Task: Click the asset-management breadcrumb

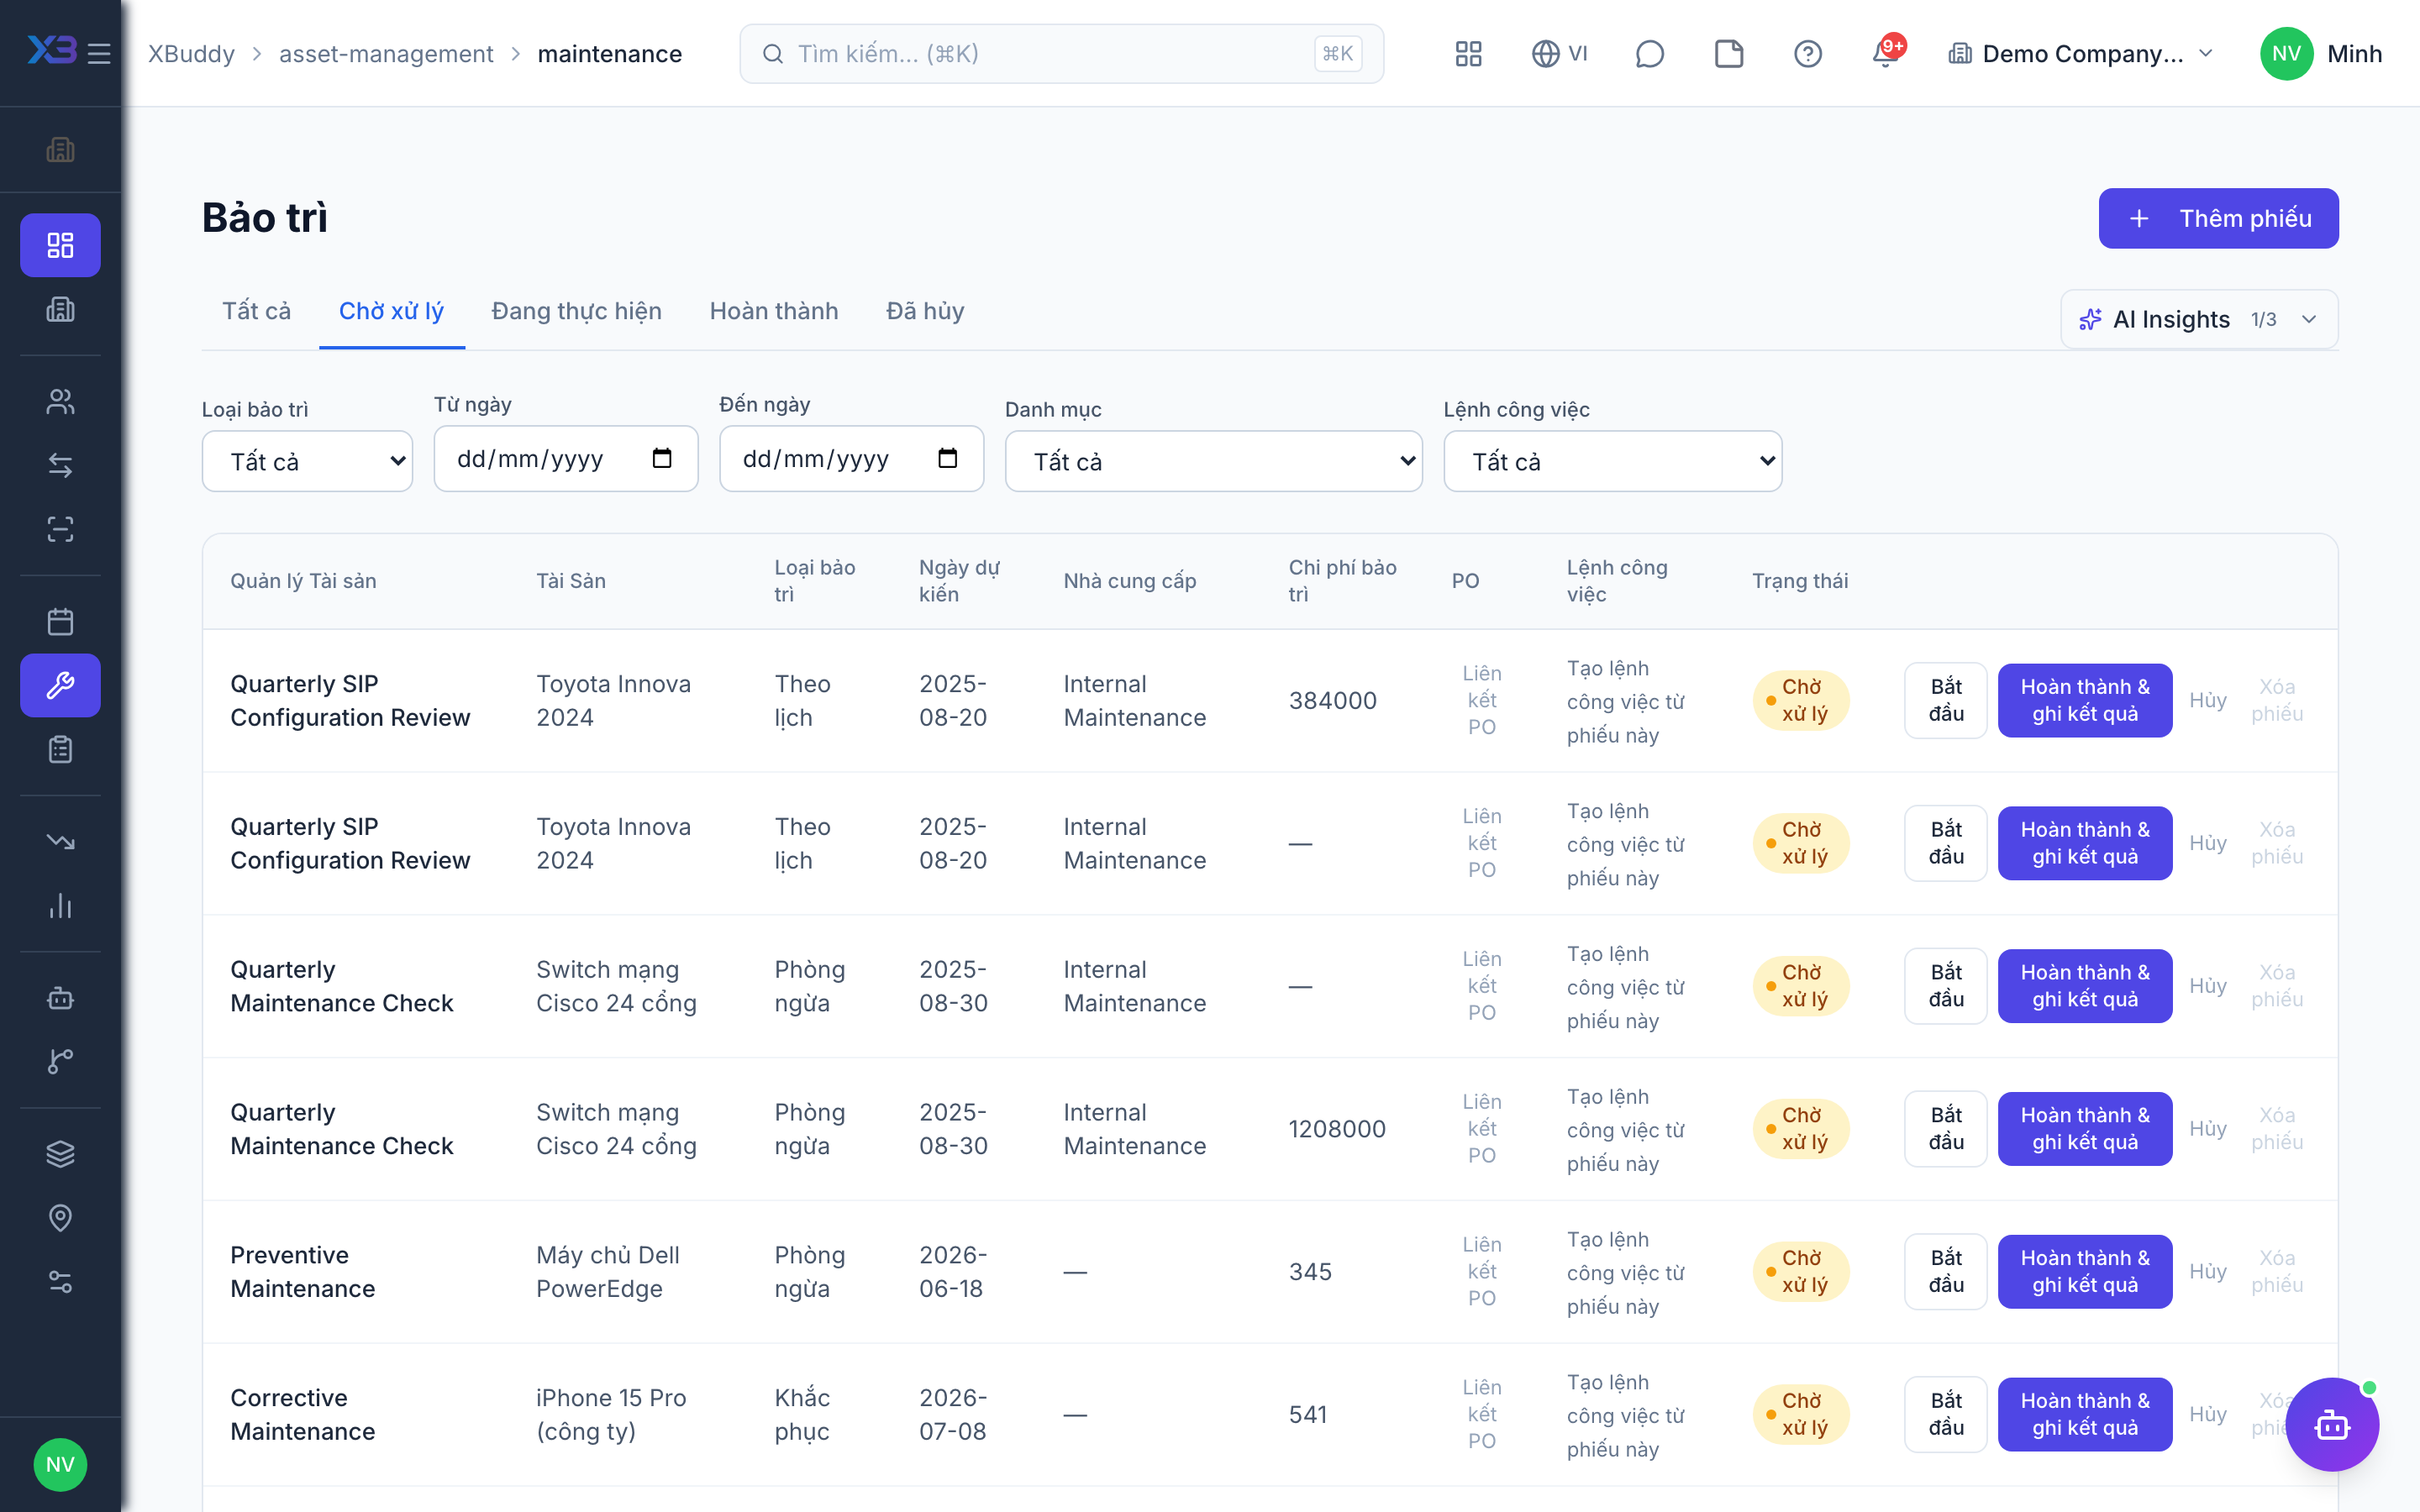Action: click(386, 53)
